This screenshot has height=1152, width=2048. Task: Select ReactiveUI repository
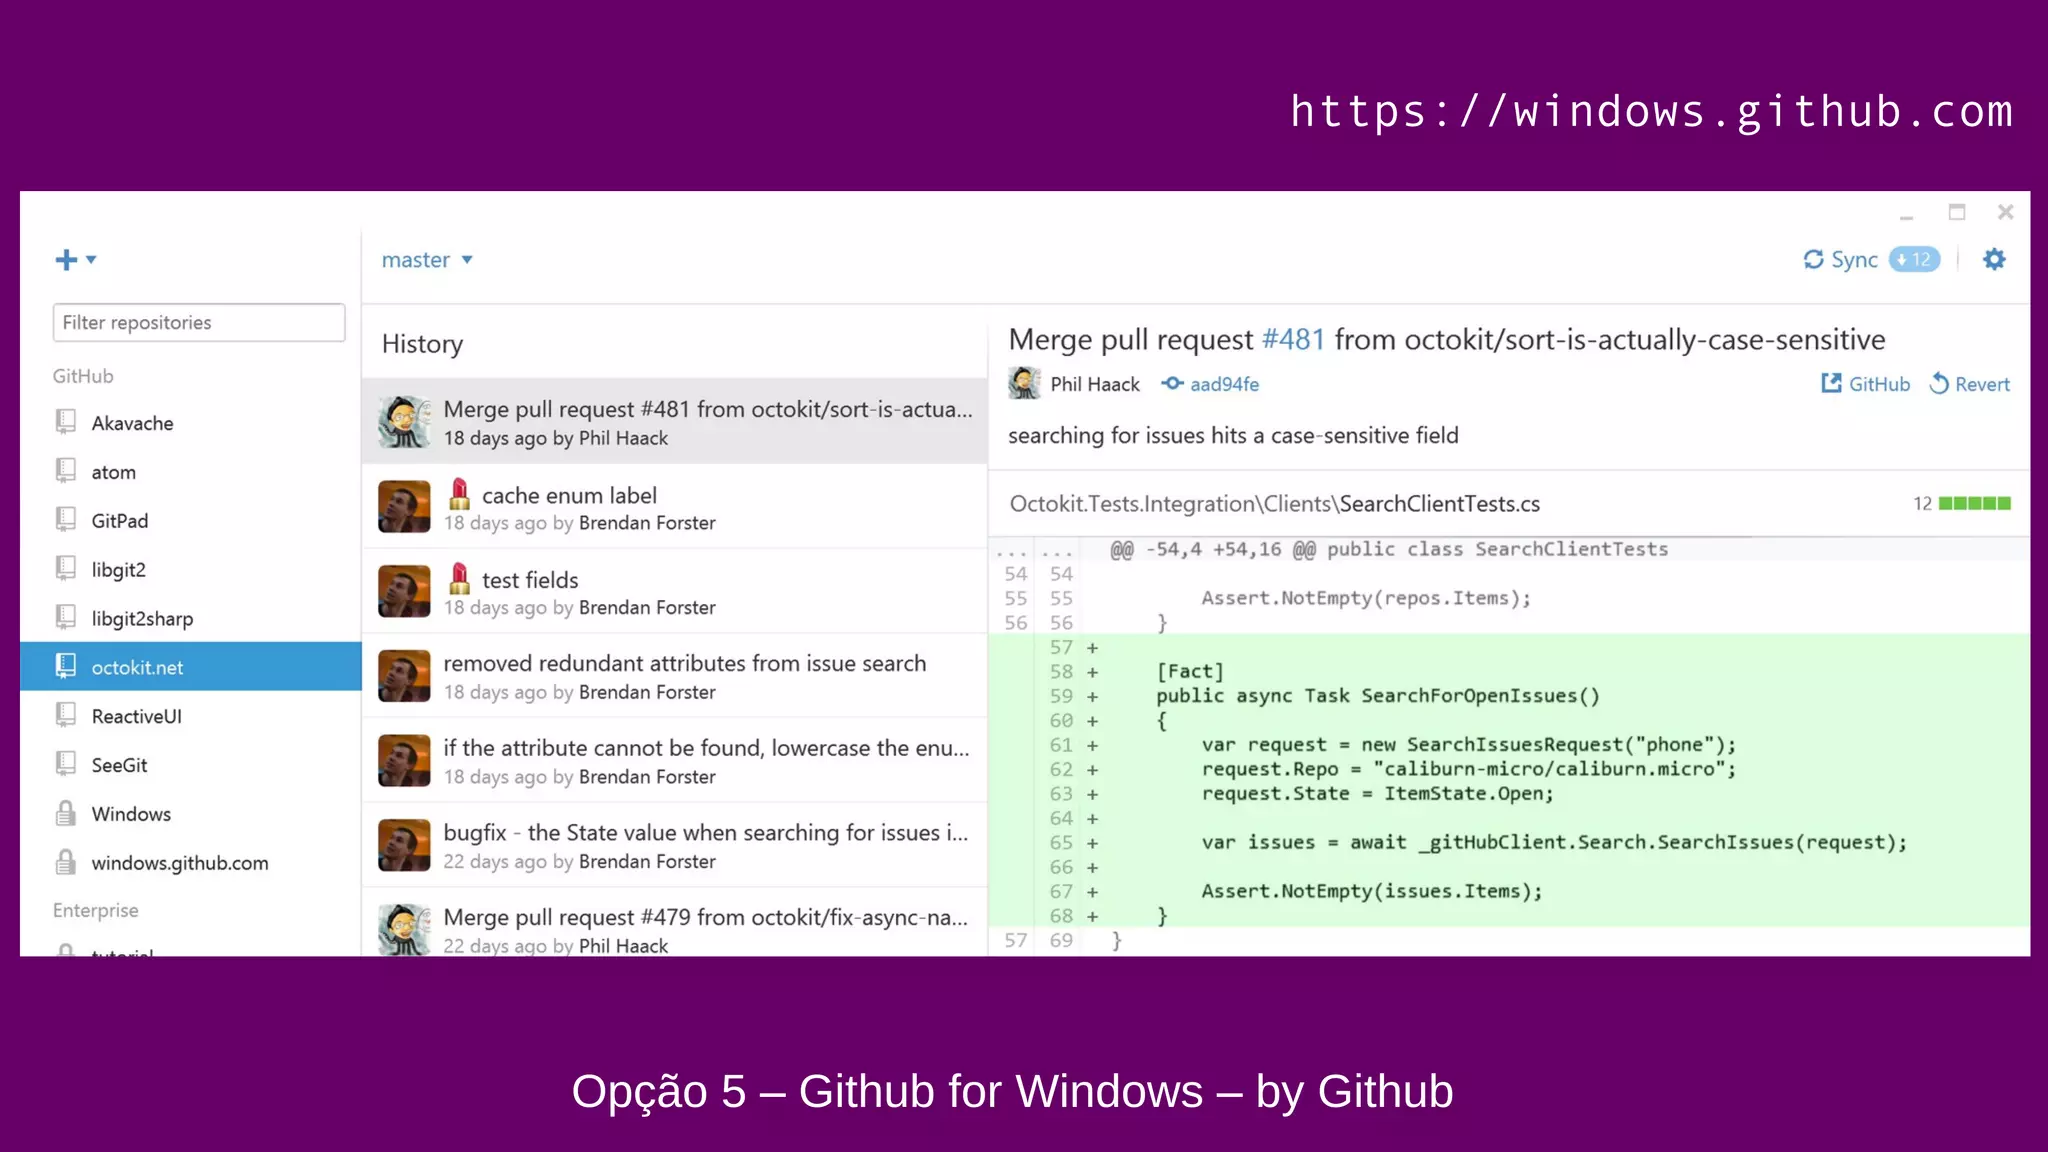(191, 716)
